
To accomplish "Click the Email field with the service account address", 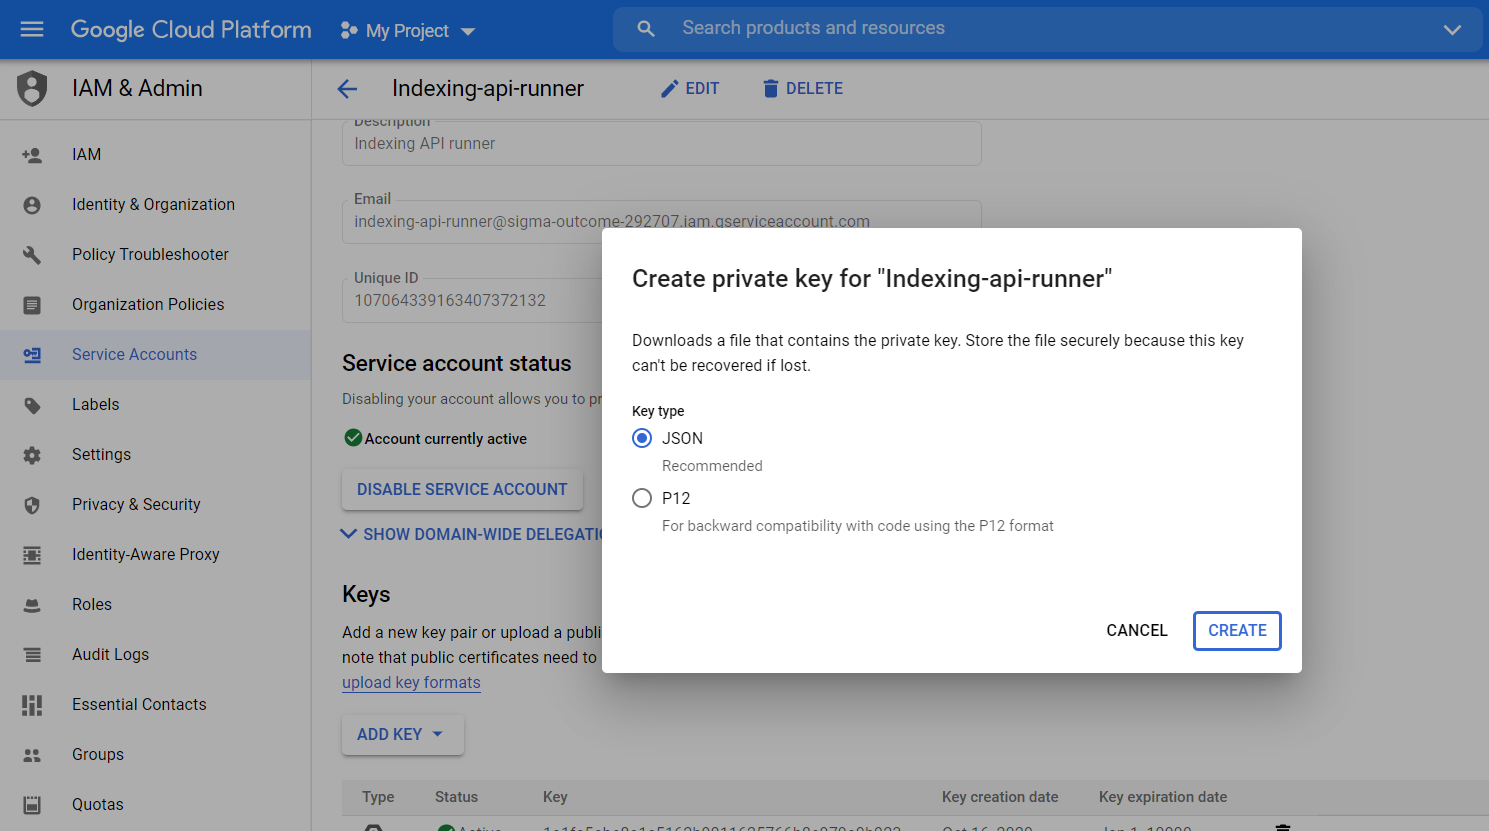I will 661,221.
